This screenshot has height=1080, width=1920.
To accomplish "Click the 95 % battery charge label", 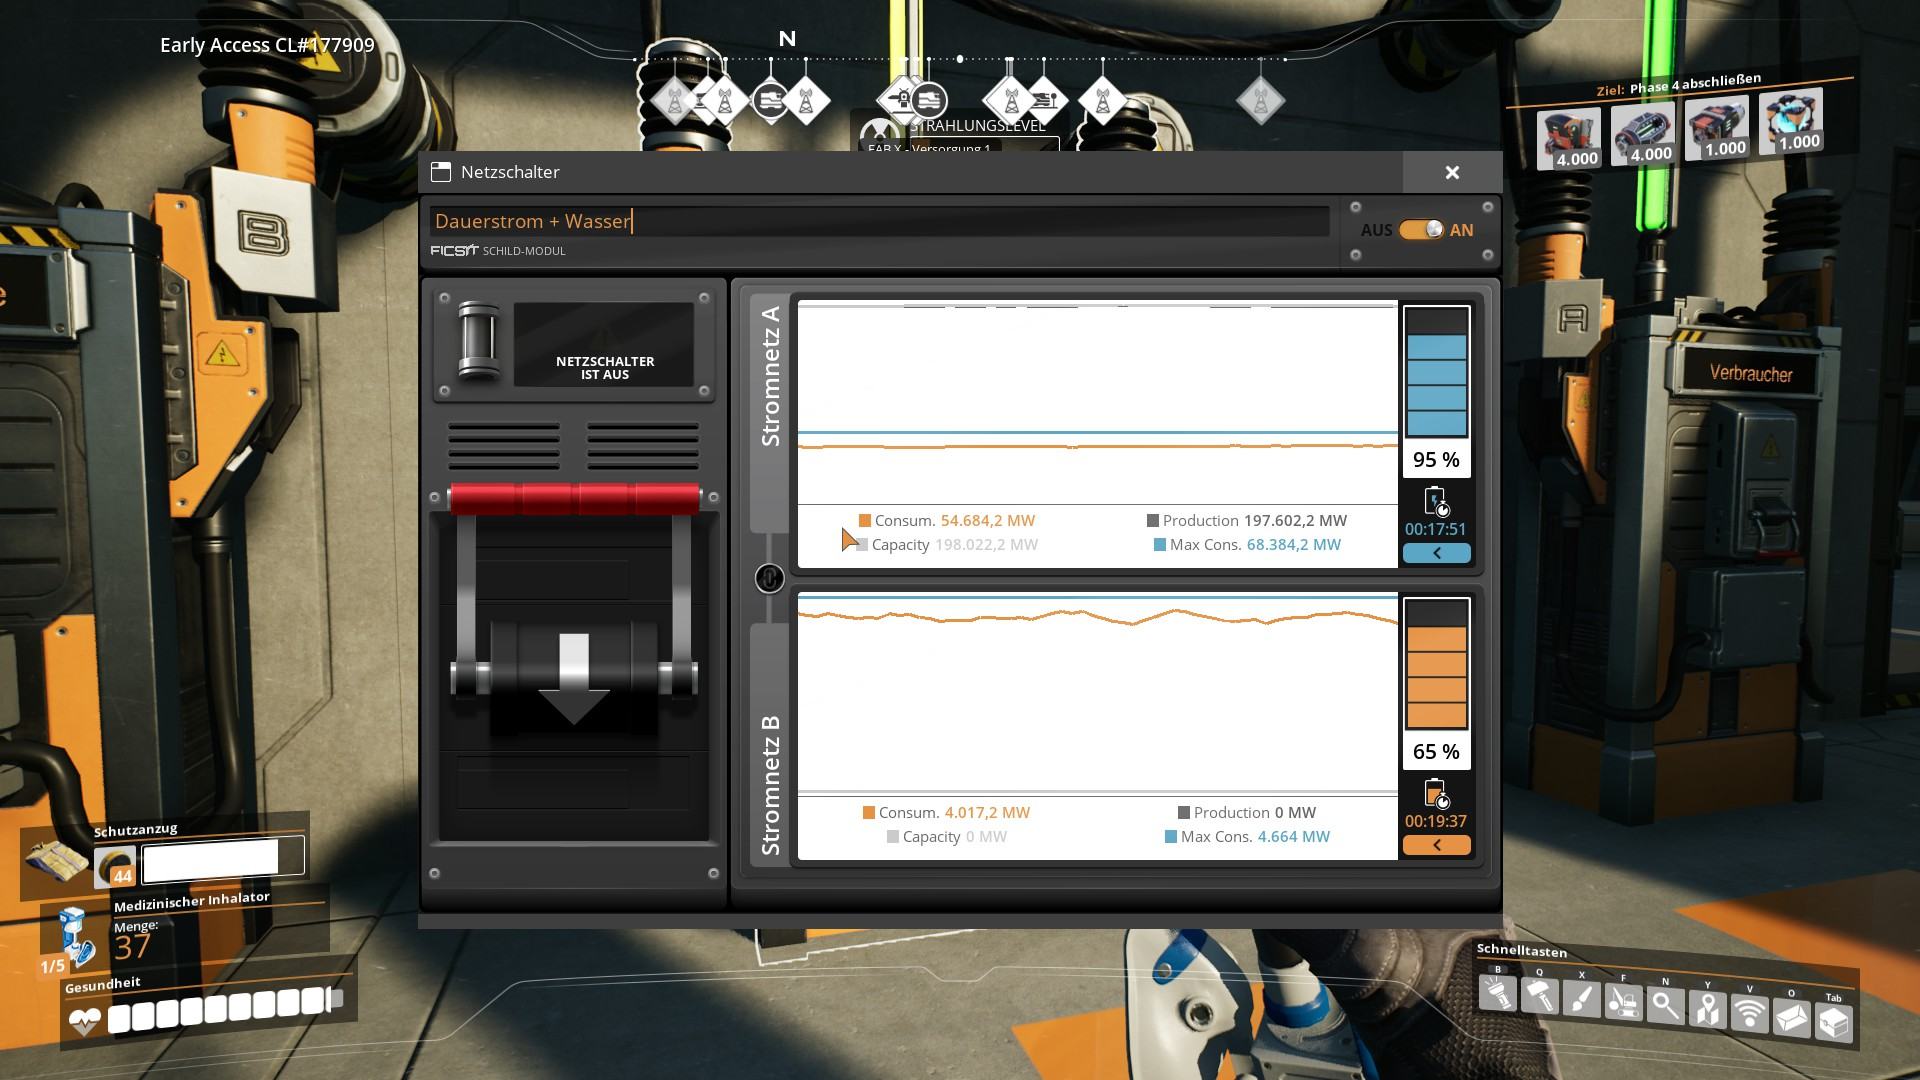I will pos(1437,460).
